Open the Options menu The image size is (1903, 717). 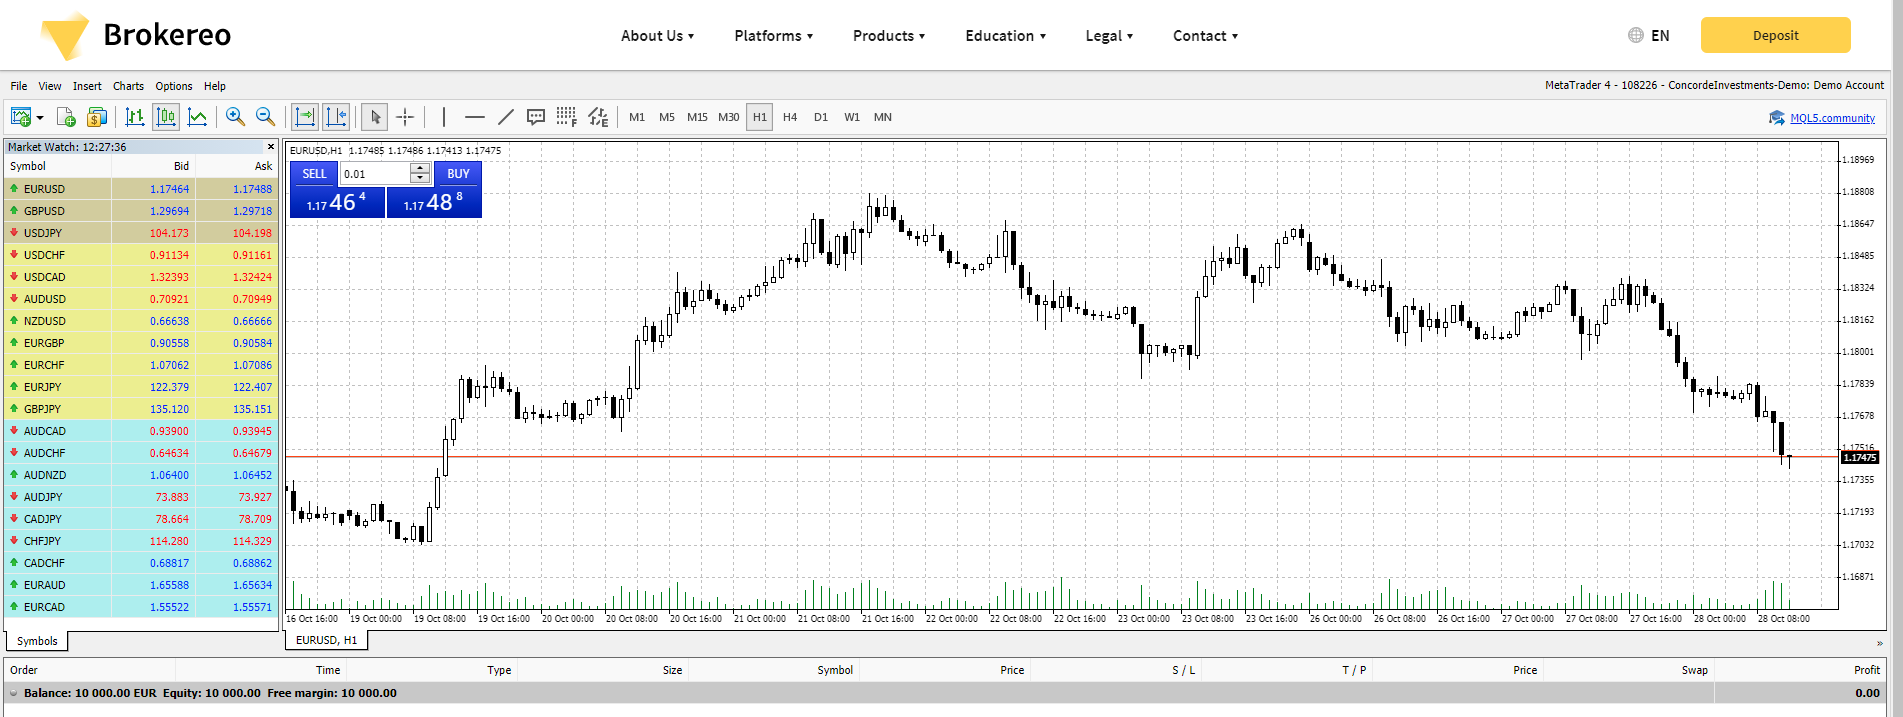[x=174, y=86]
